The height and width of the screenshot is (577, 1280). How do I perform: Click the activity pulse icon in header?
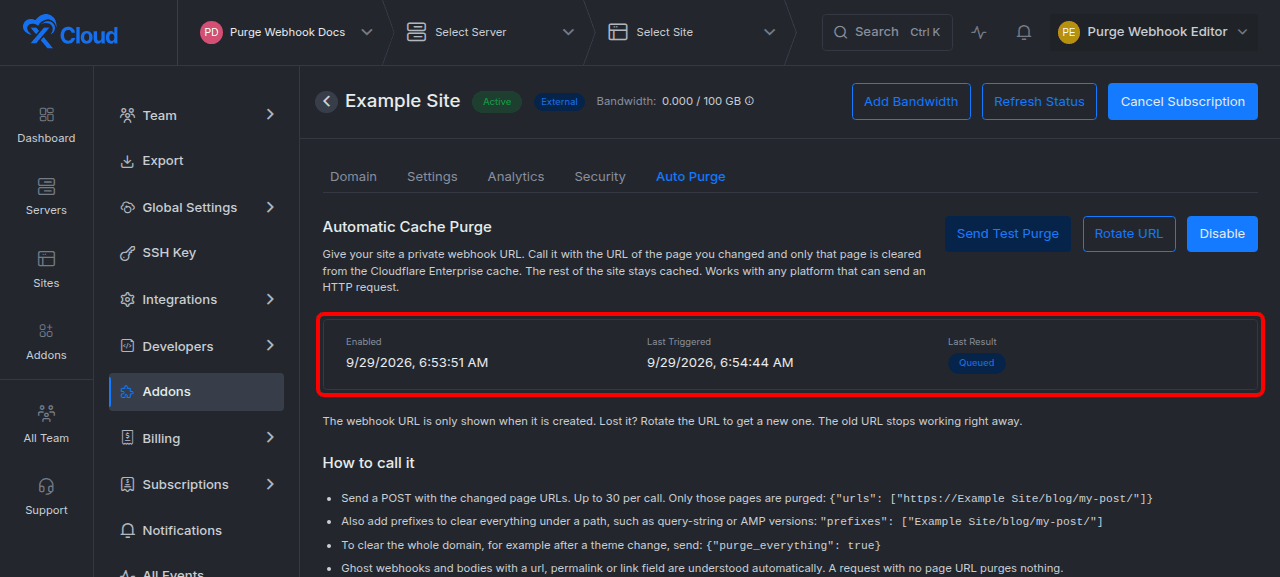coord(979,32)
